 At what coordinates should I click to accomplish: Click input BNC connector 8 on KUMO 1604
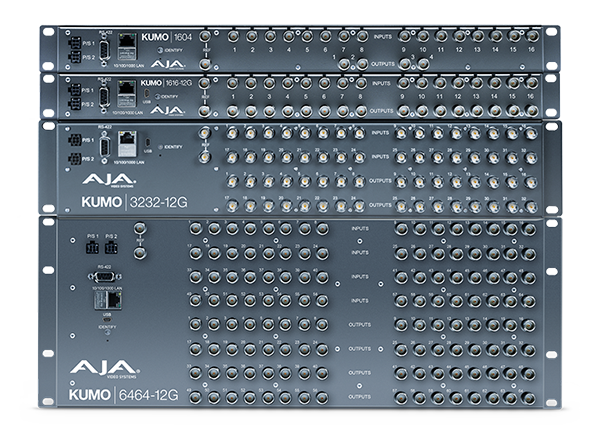362,36
